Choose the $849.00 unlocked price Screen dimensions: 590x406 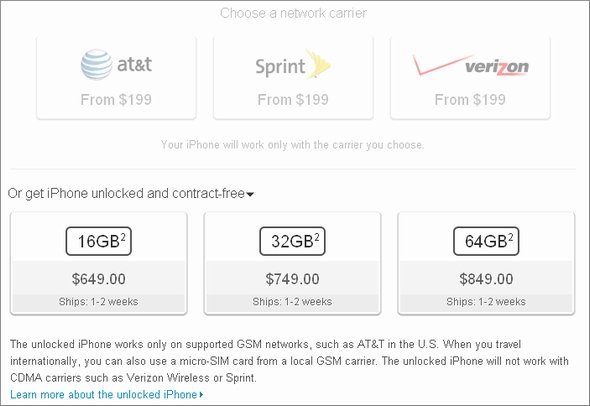pyautogui.click(x=486, y=279)
